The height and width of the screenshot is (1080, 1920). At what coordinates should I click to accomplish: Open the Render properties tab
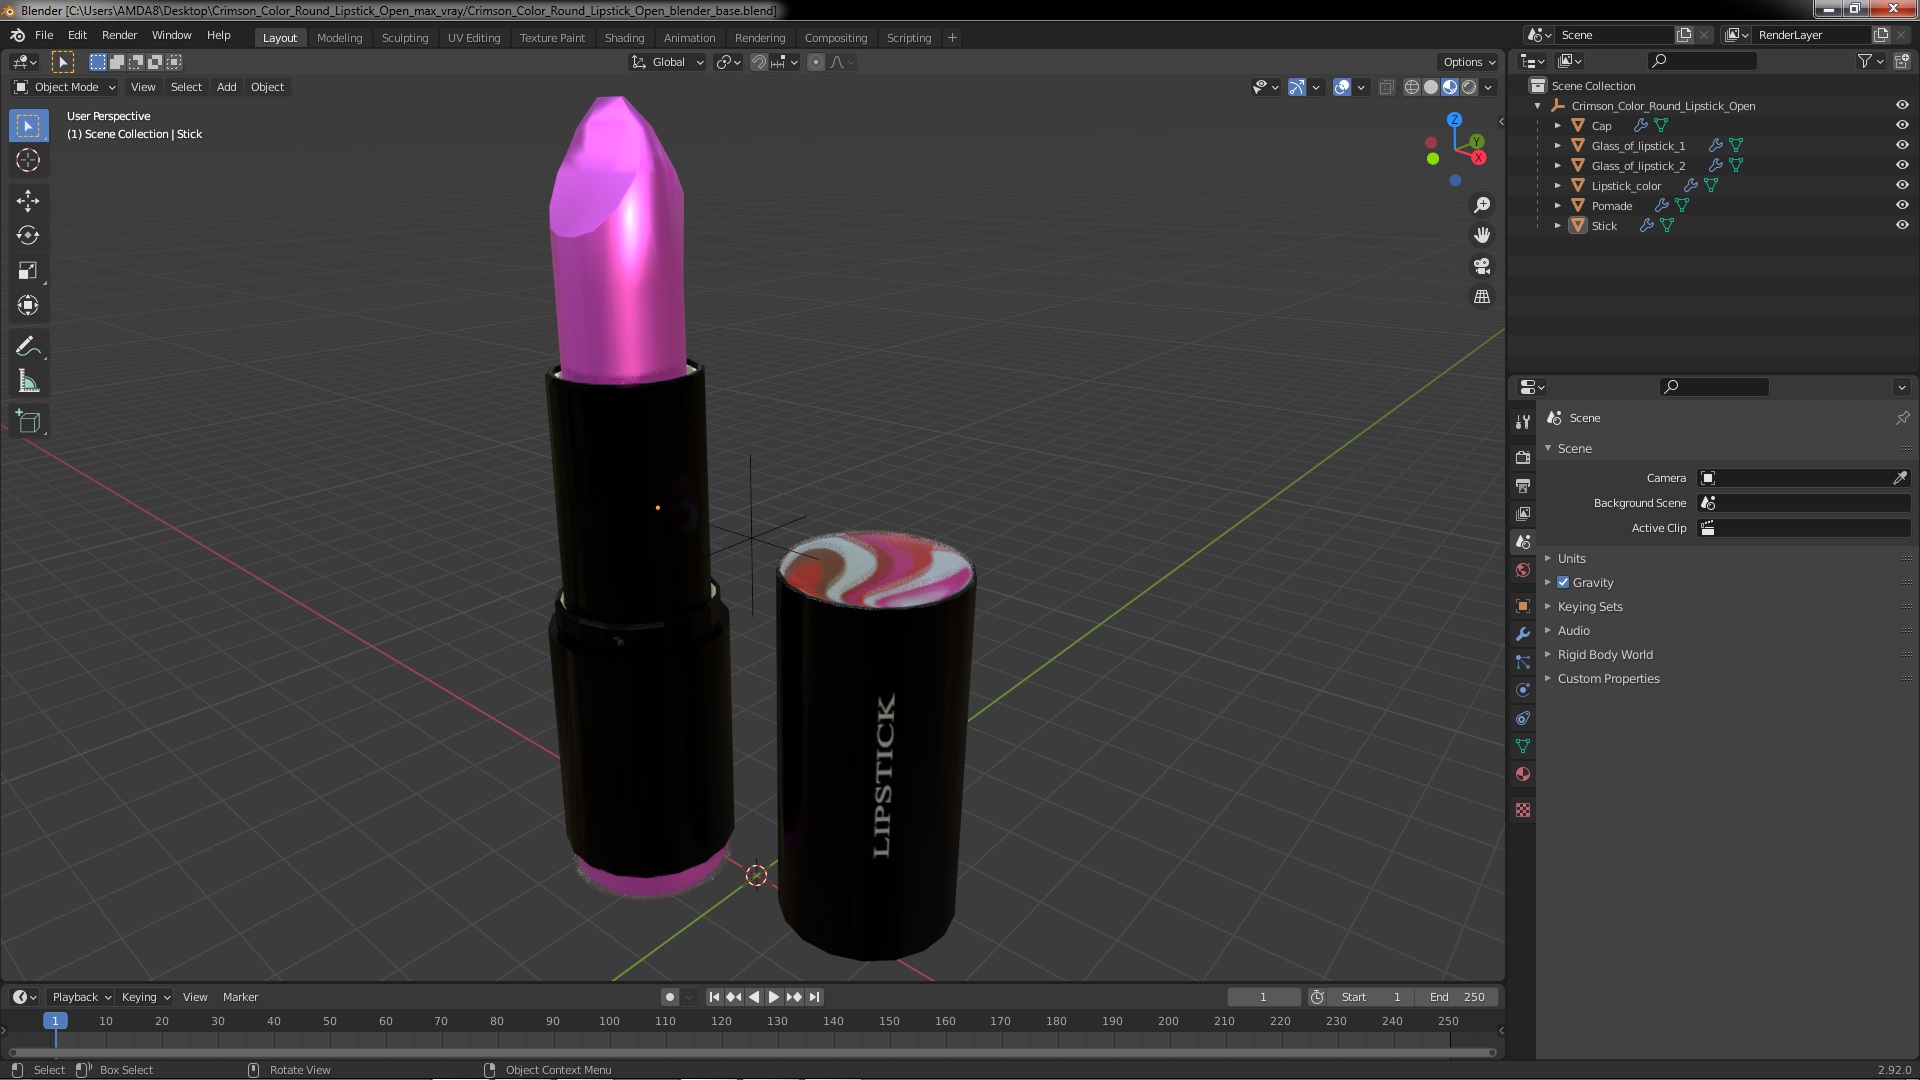[1523, 458]
